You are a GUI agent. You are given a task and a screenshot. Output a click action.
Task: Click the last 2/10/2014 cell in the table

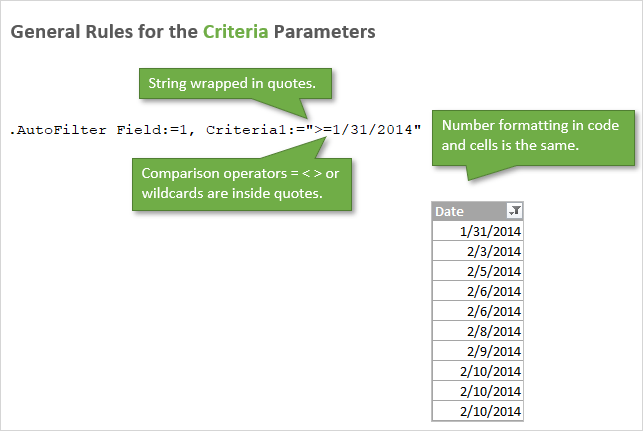(478, 411)
